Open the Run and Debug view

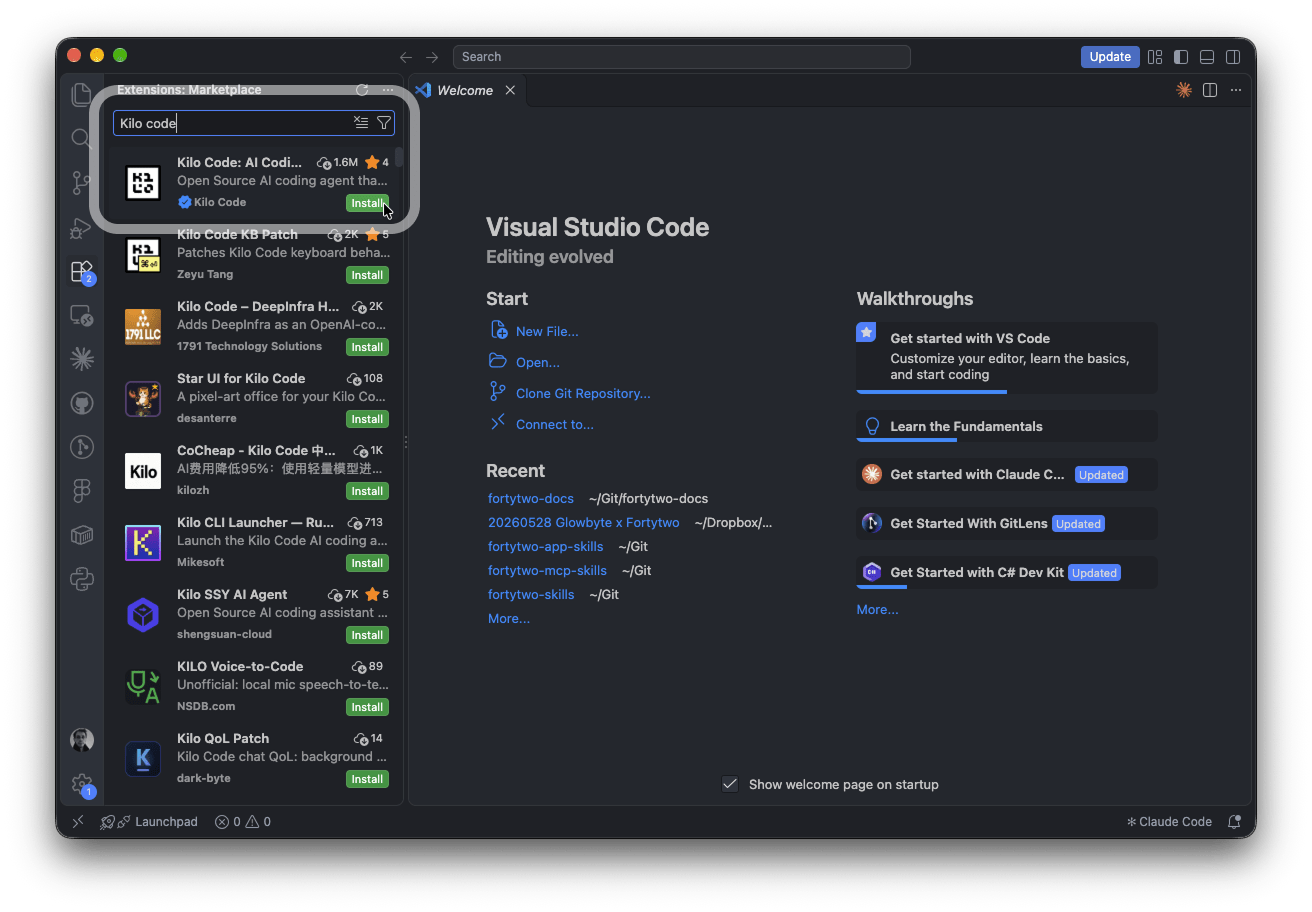point(82,227)
